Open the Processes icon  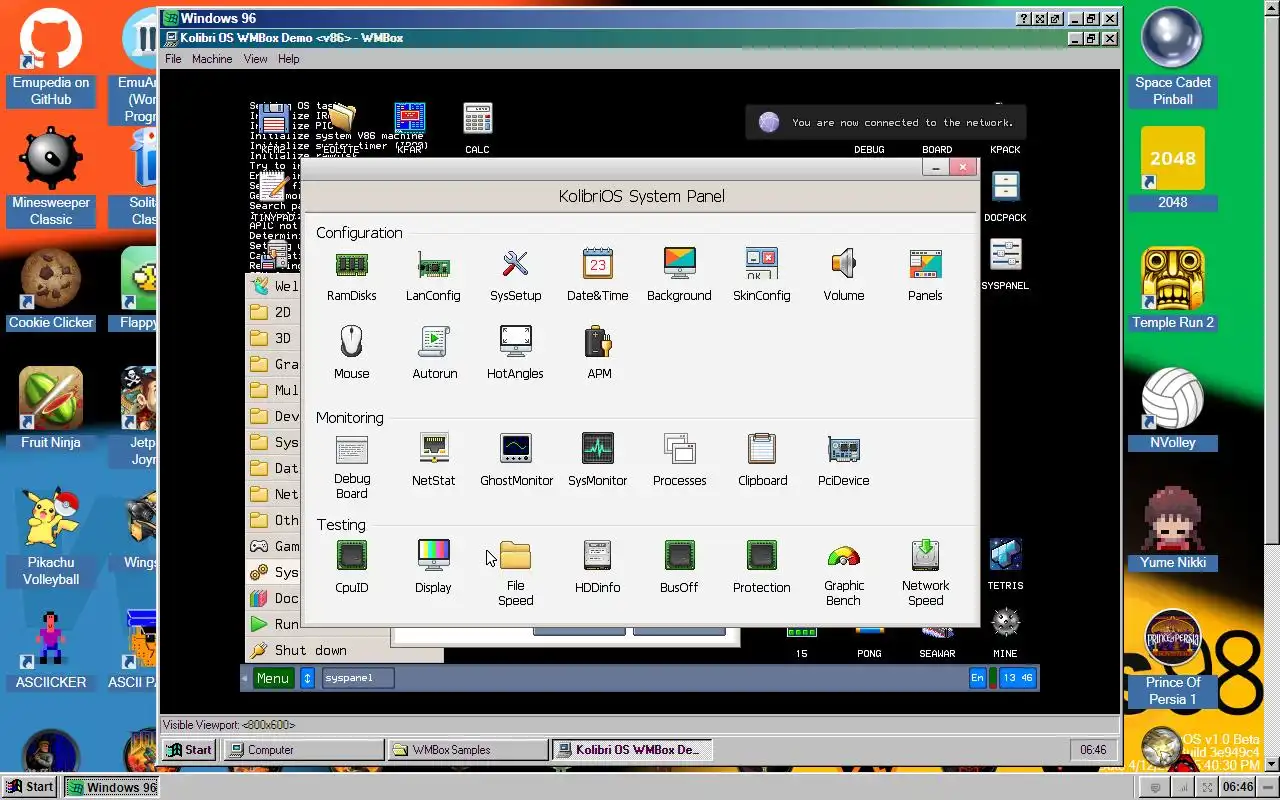[x=679, y=448]
